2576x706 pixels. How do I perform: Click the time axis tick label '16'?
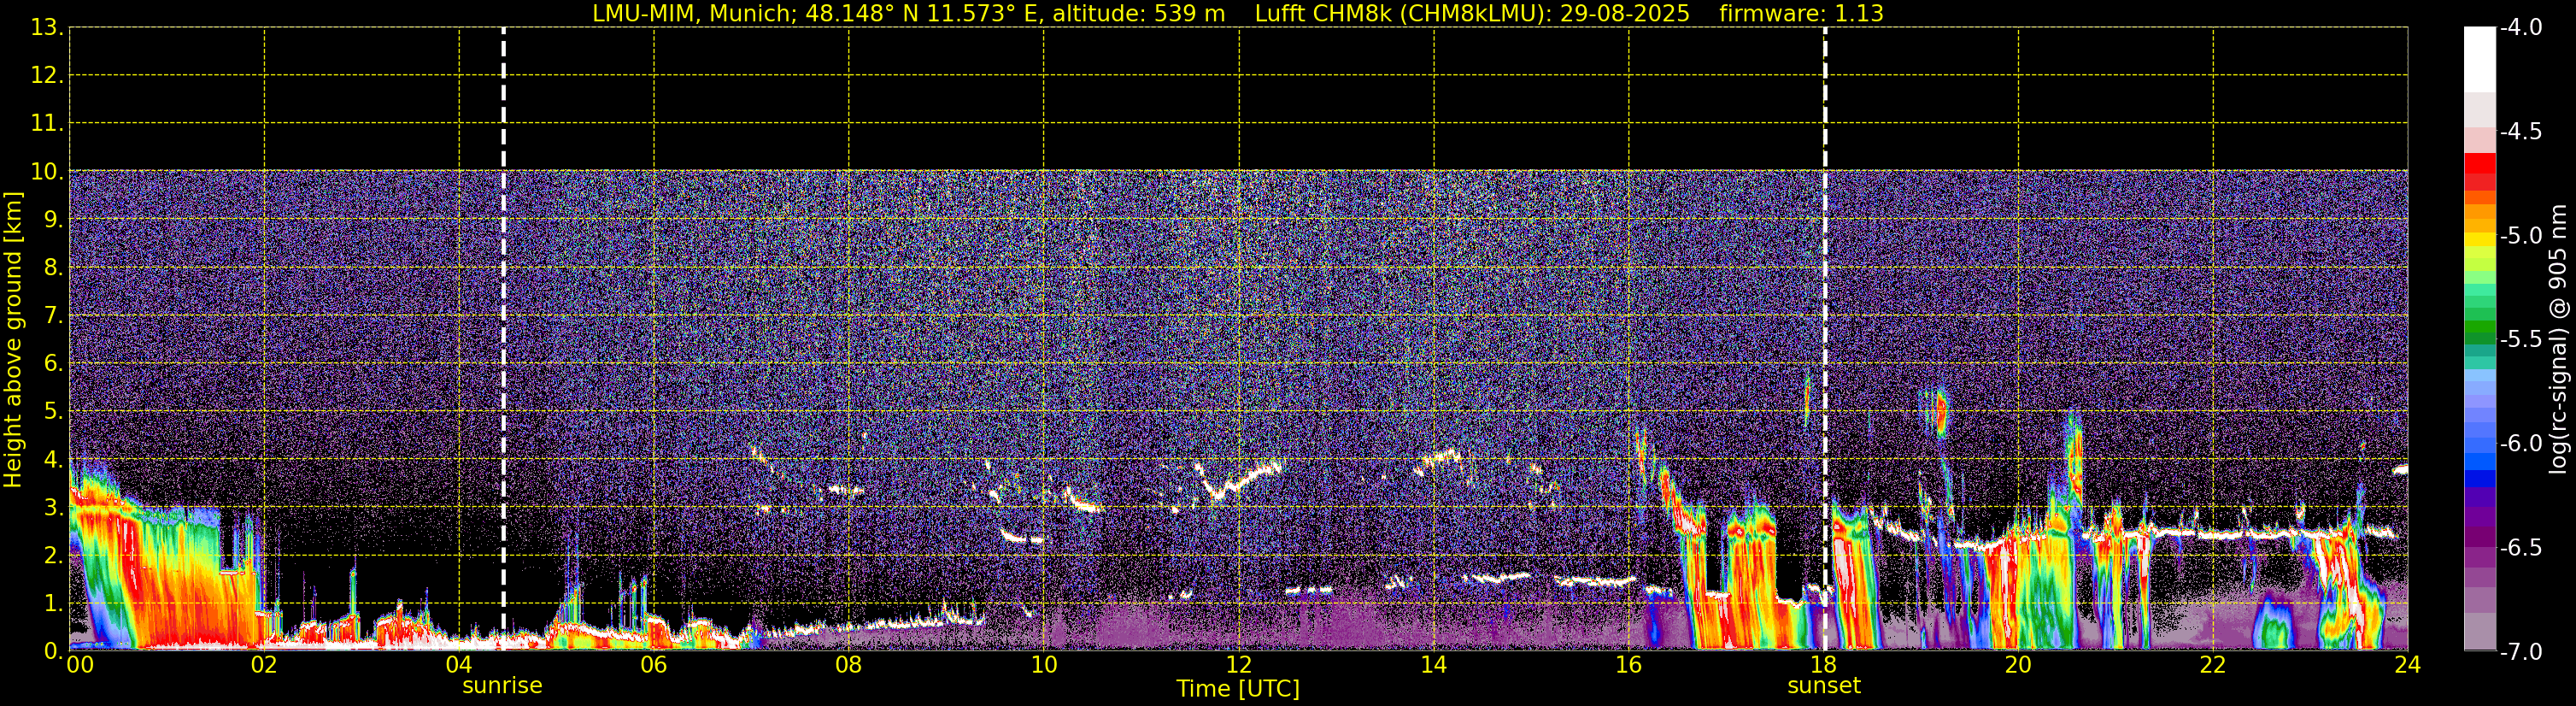tap(1629, 665)
